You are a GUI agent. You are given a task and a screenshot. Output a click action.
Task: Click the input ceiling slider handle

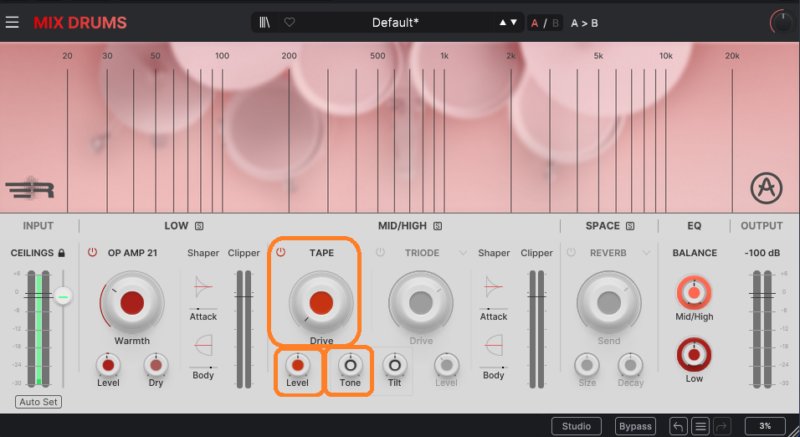coord(63,296)
